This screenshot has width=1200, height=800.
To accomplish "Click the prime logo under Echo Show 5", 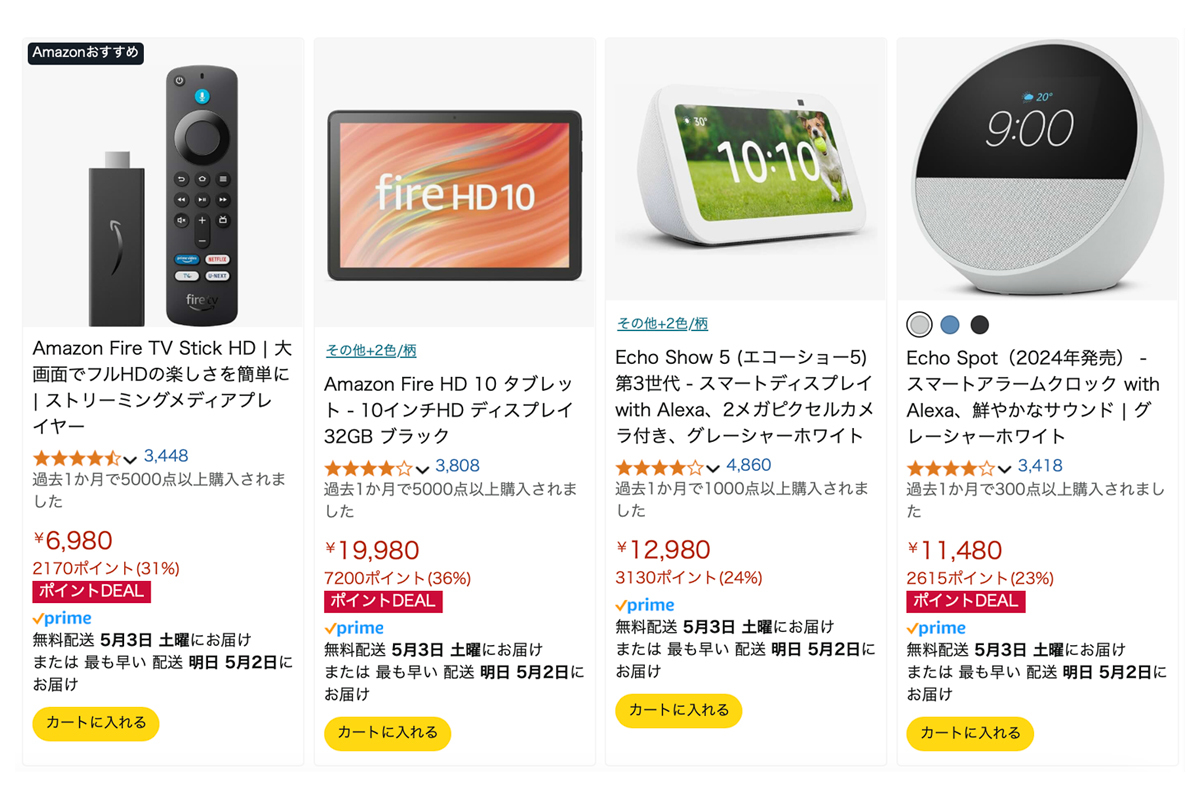I will click(645, 605).
